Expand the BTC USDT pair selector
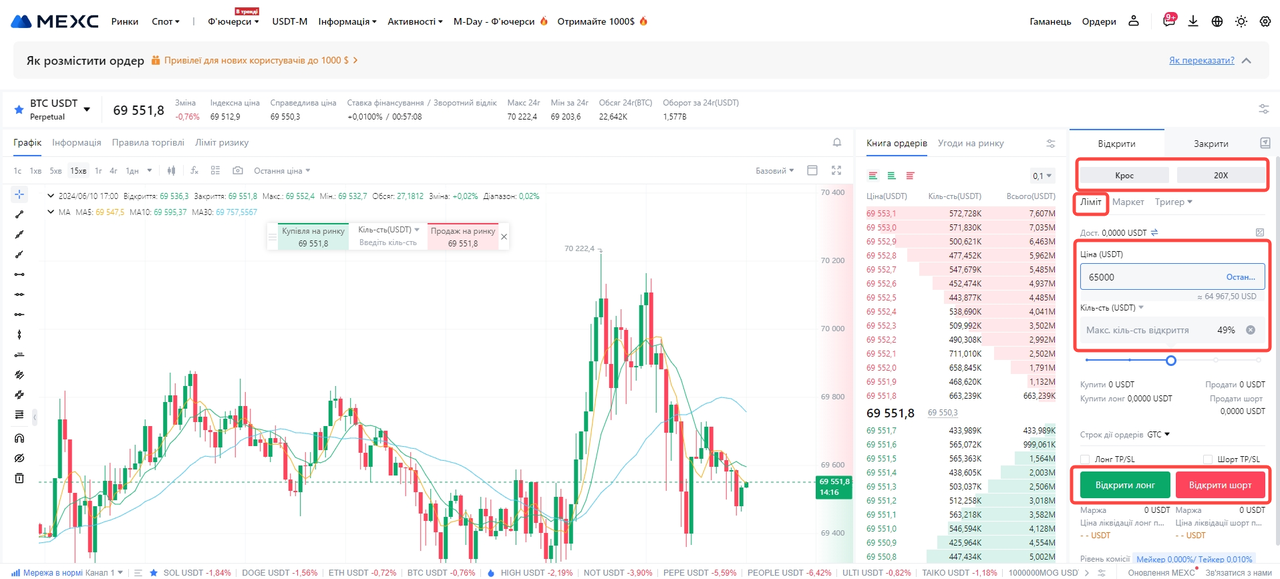The height and width of the screenshot is (579, 1280). 87,109
